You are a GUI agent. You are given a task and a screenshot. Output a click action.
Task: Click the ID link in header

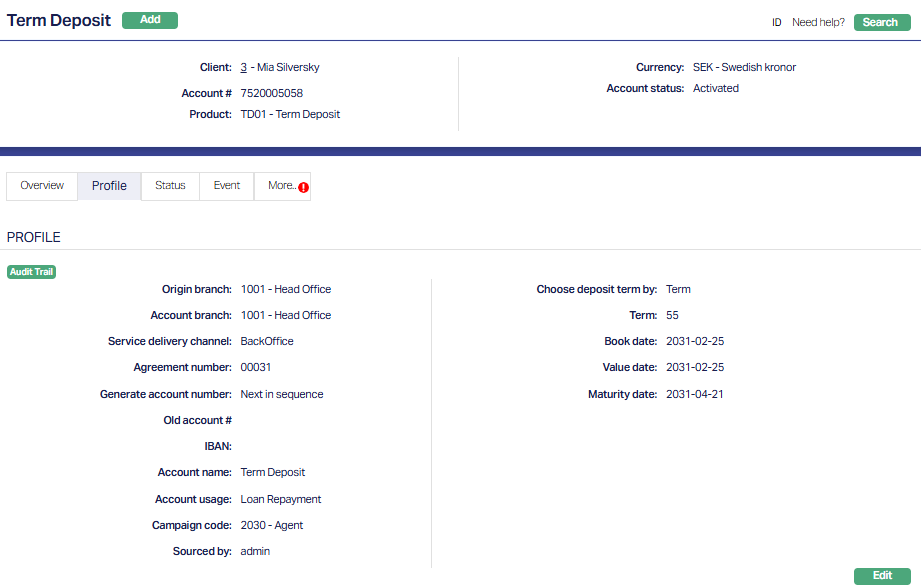click(776, 22)
